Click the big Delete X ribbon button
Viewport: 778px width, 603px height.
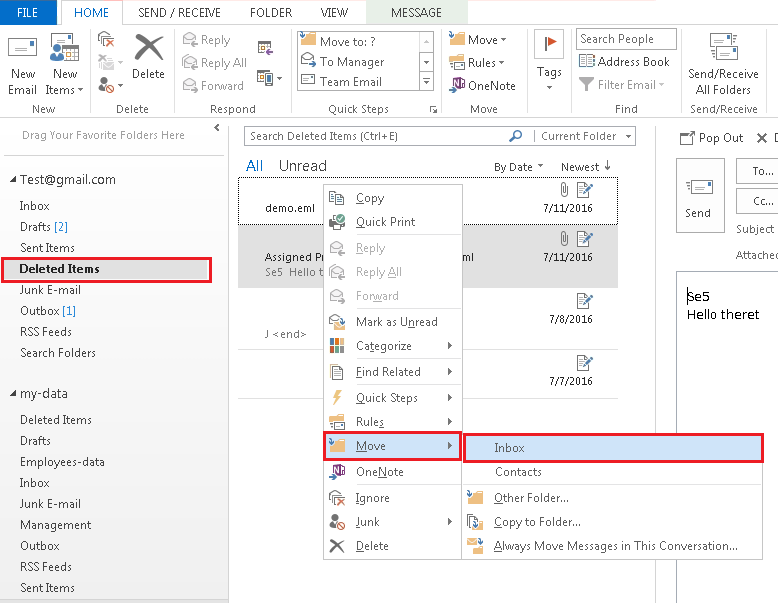[148, 57]
